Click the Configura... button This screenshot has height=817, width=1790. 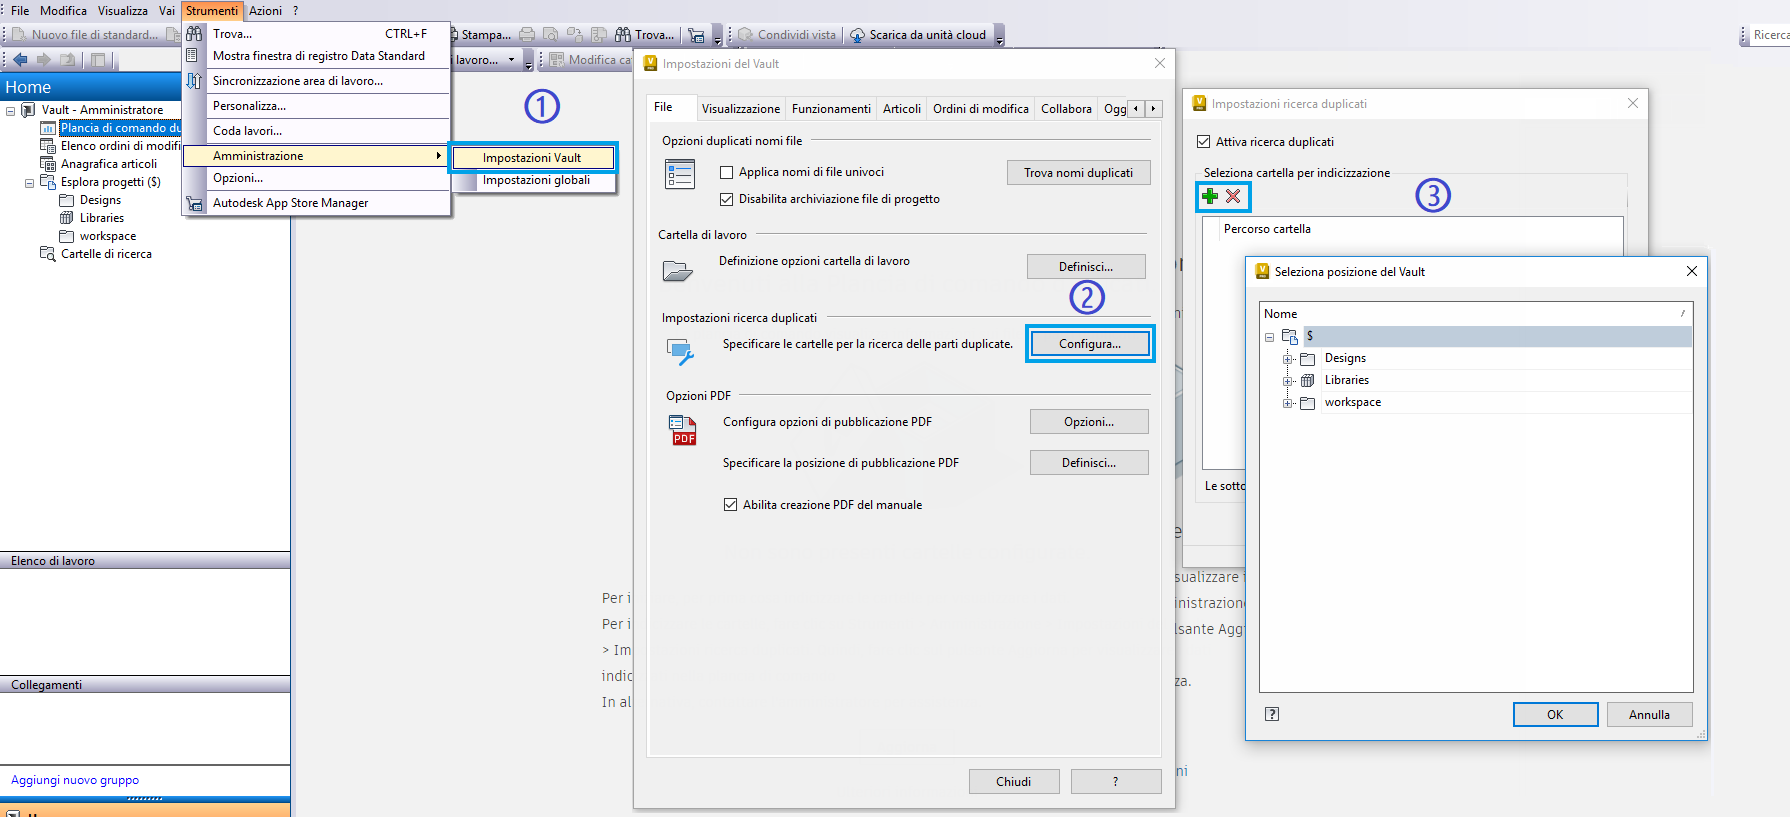click(x=1090, y=344)
